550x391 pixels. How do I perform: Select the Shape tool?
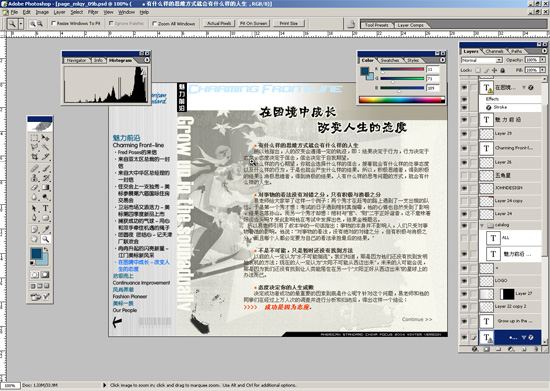pyautogui.click(x=46, y=218)
